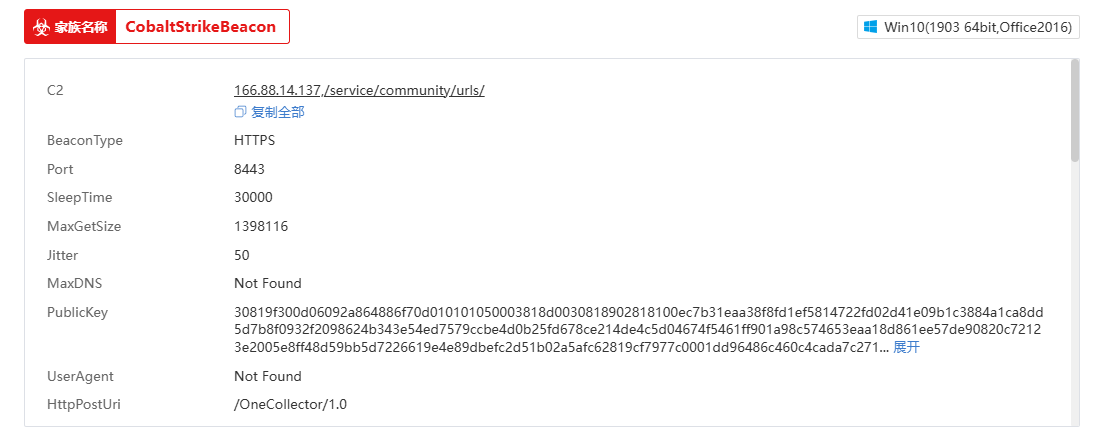
Task: Click the vertical scrollbar thumb
Action: point(1075,110)
